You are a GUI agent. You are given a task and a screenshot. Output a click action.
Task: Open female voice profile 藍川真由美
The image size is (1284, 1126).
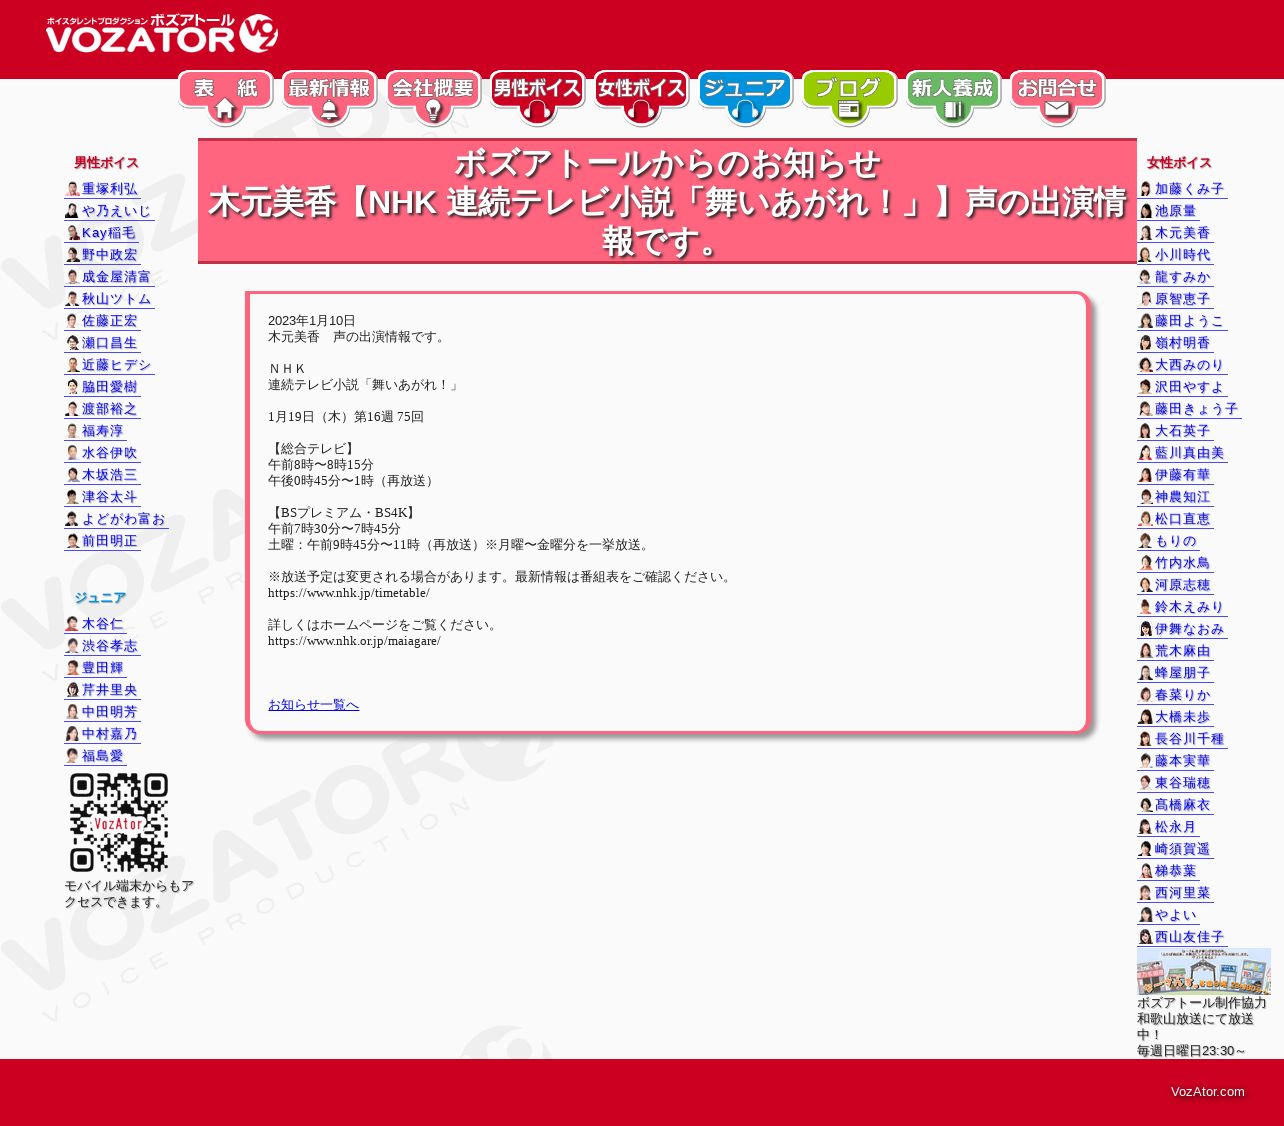point(1182,453)
